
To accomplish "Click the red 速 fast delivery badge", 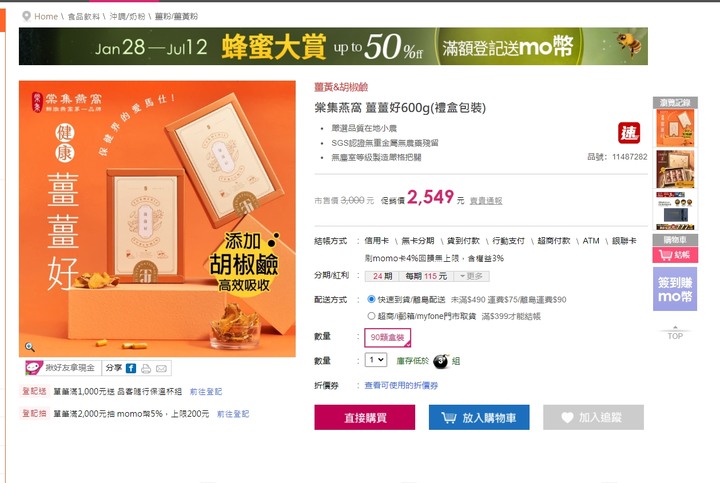I will pos(629,133).
